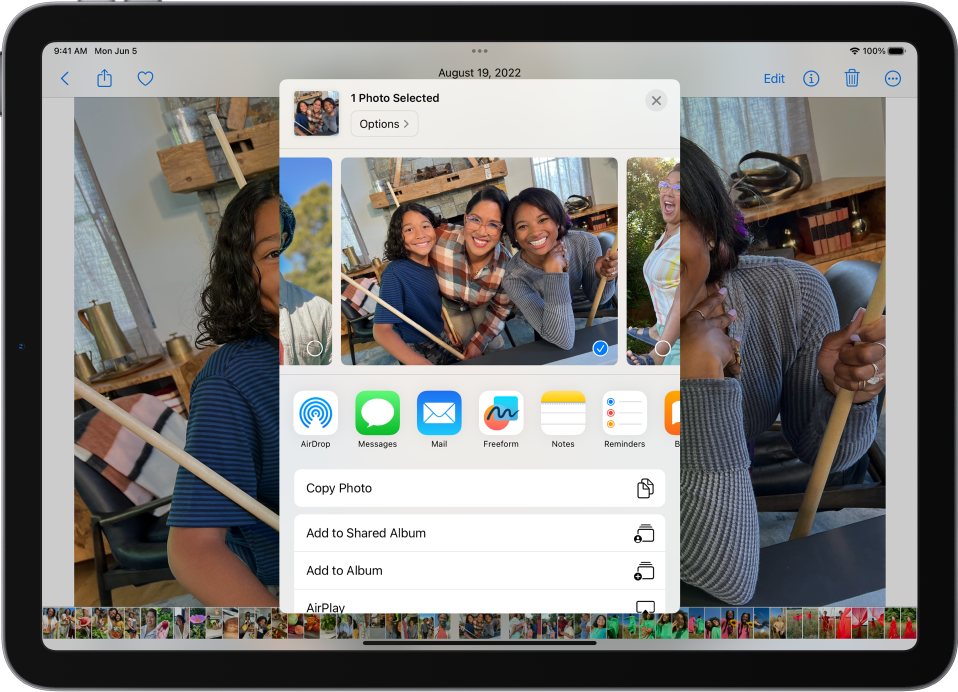Tap the trash Delete icon
958x692 pixels.
pos(852,78)
